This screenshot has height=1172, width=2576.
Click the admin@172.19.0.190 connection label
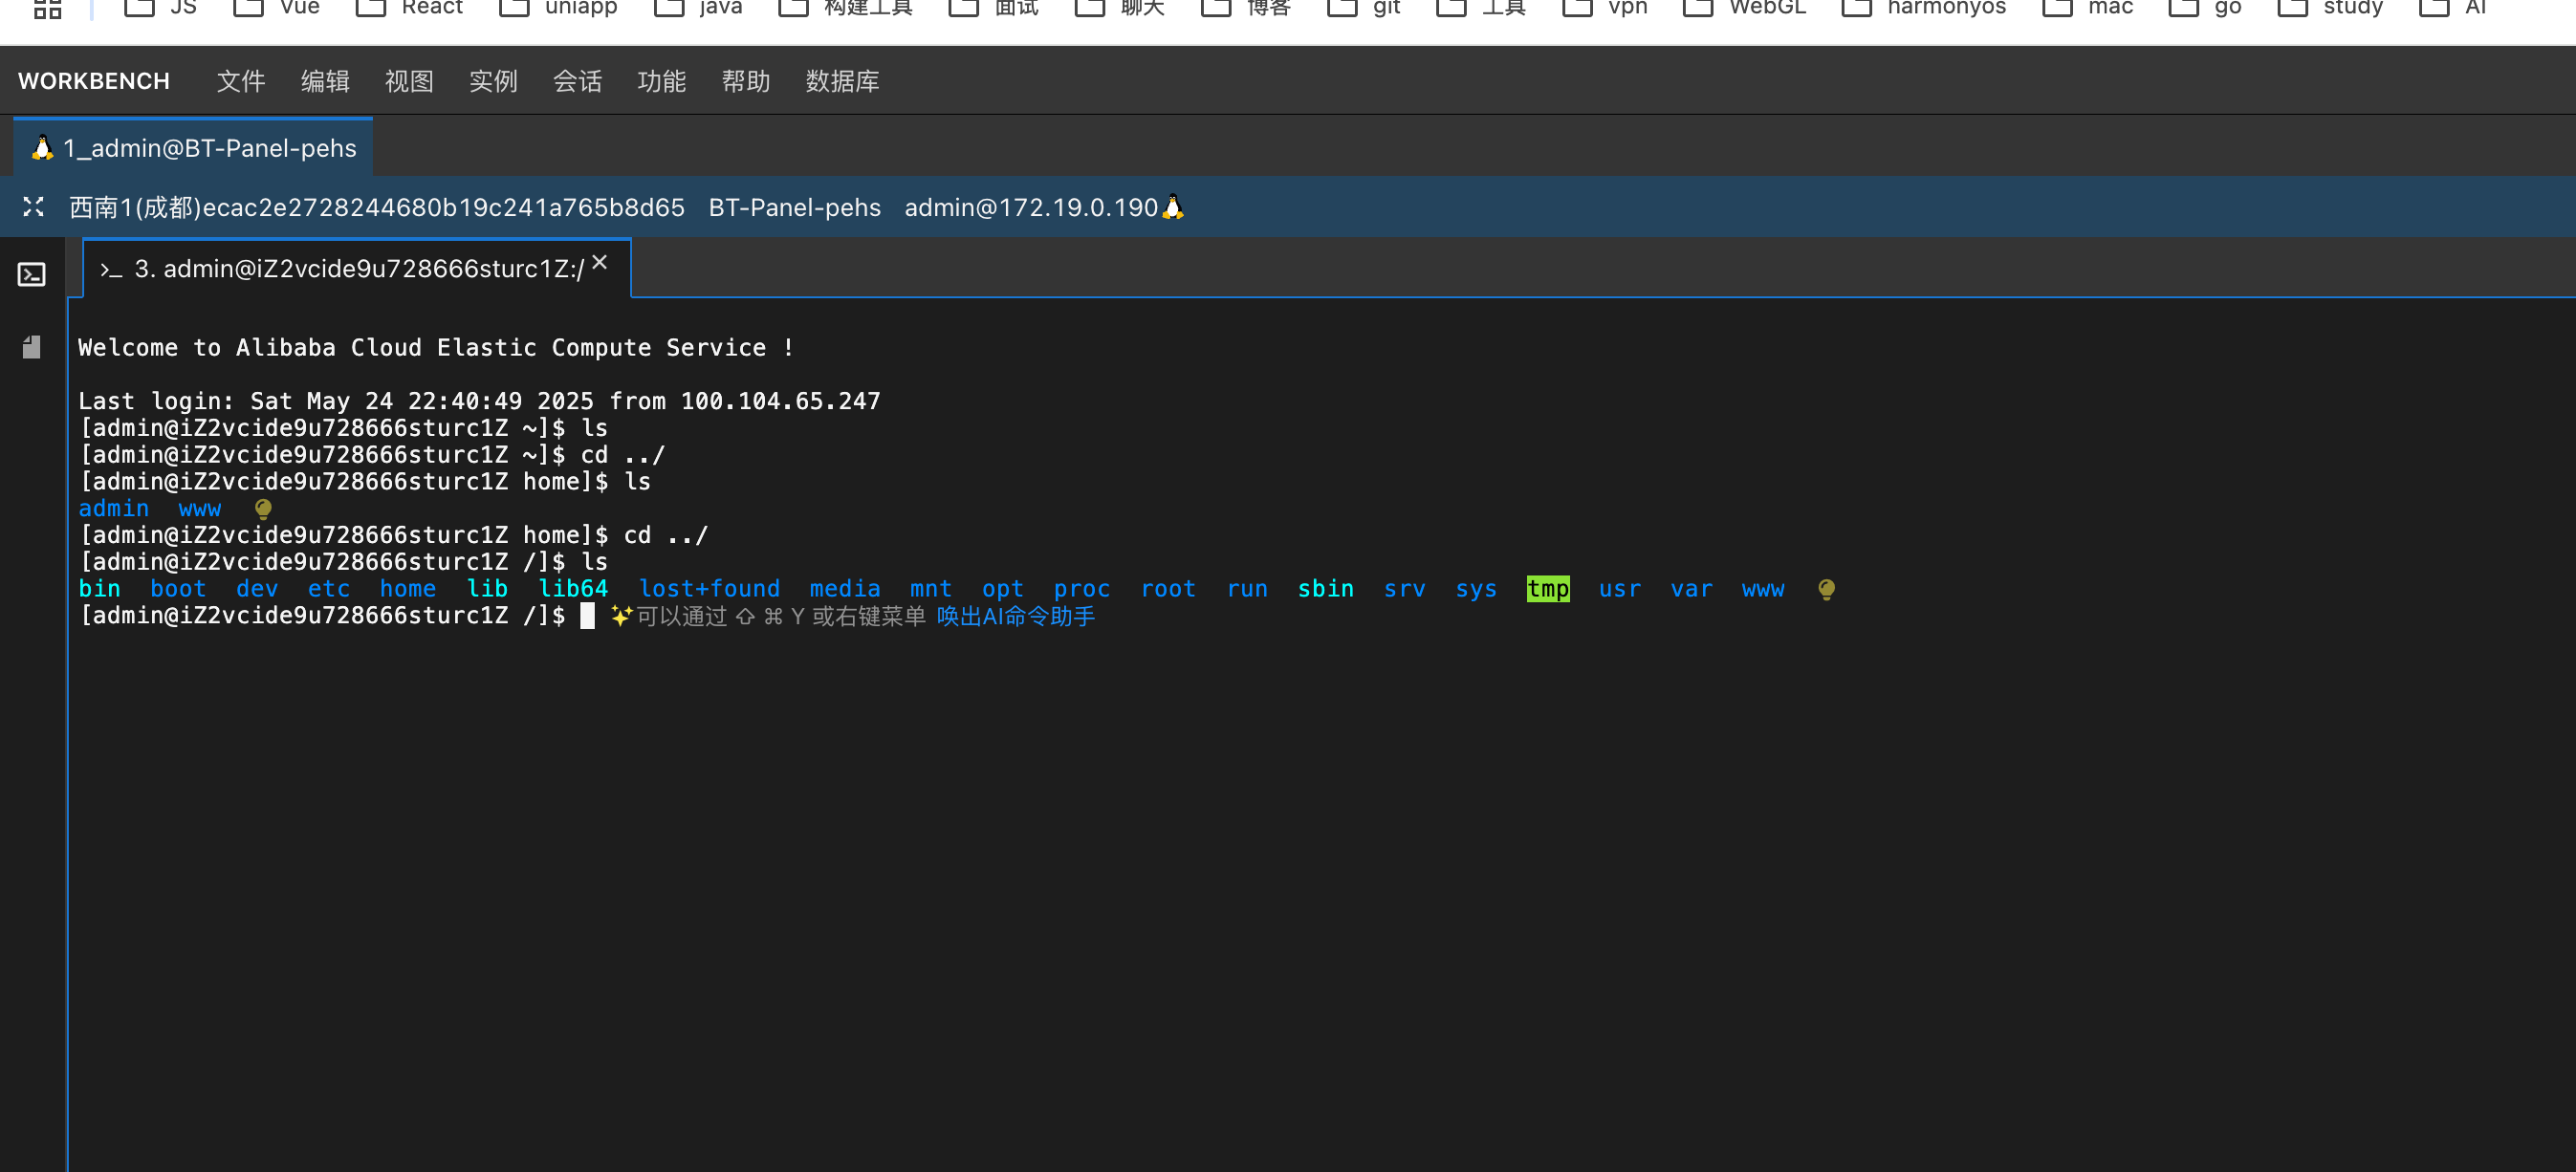(1031, 207)
